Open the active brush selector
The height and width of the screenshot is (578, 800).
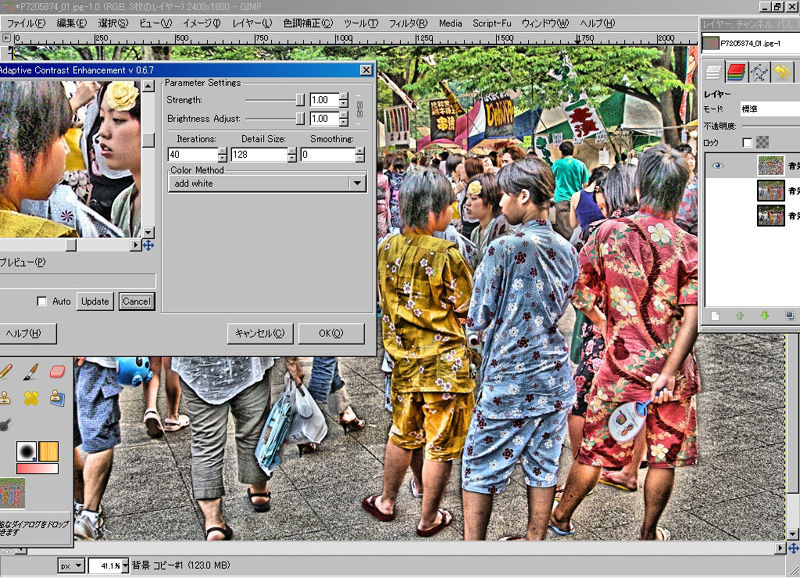coord(26,451)
